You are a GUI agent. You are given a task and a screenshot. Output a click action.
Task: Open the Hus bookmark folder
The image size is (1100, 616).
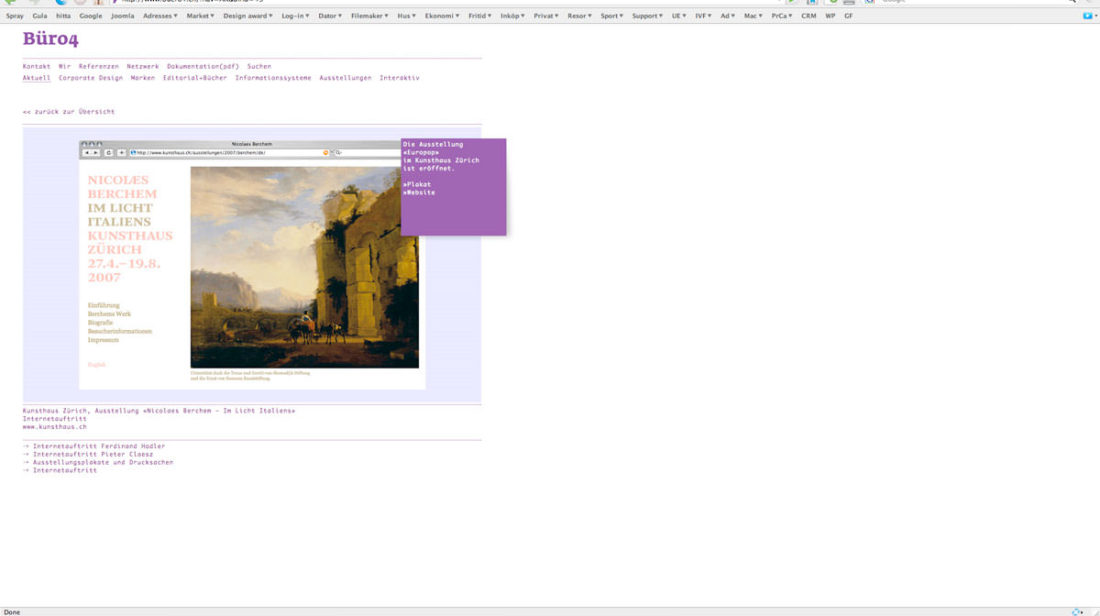407,15
